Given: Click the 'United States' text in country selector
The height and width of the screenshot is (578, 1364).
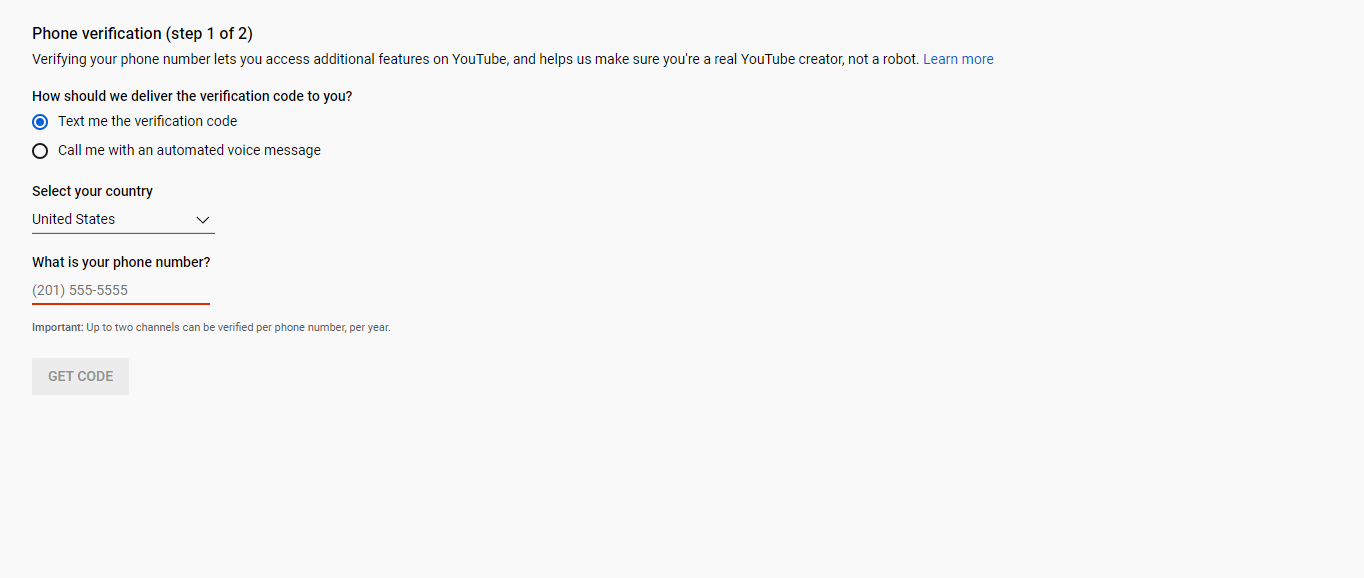Looking at the screenshot, I should [73, 219].
